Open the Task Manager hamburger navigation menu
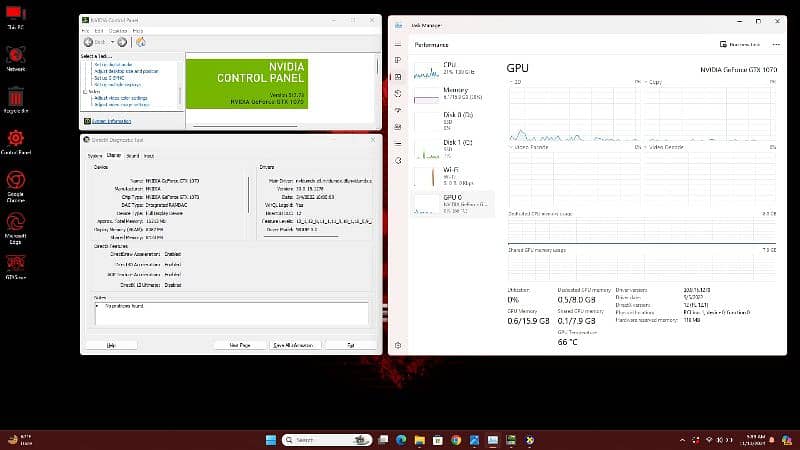 point(399,44)
